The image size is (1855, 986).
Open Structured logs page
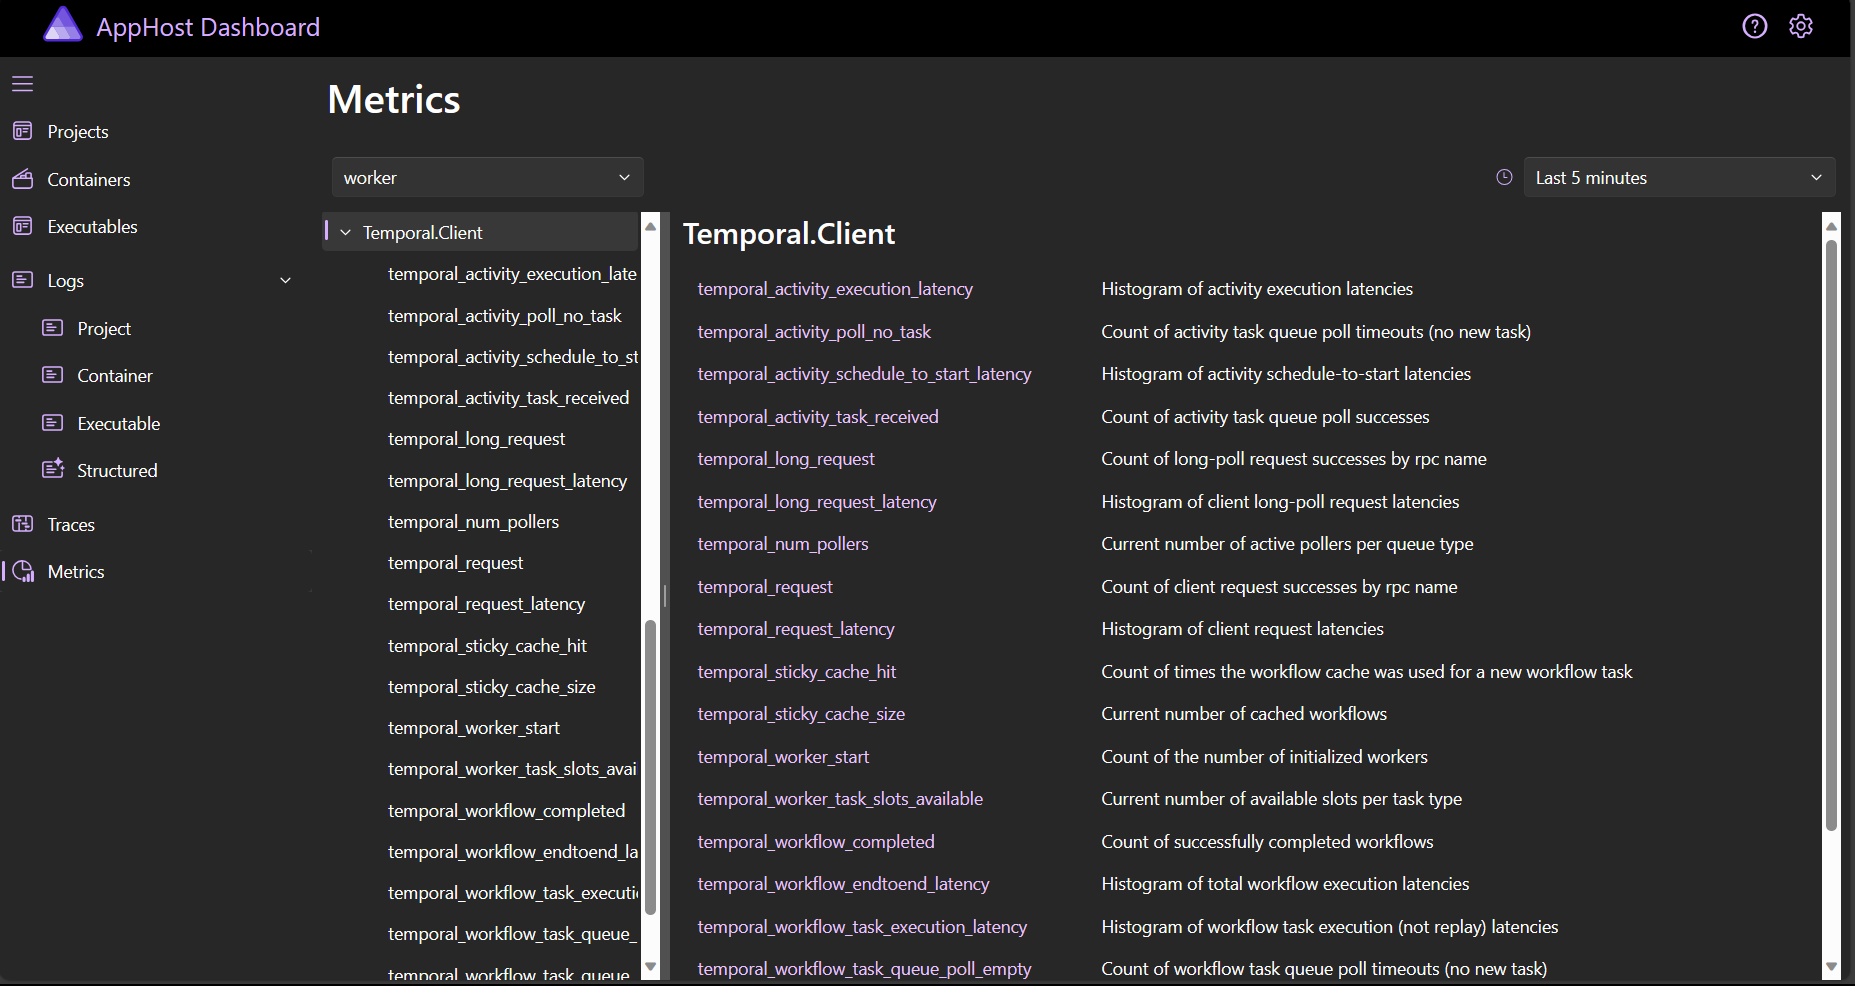click(x=117, y=471)
